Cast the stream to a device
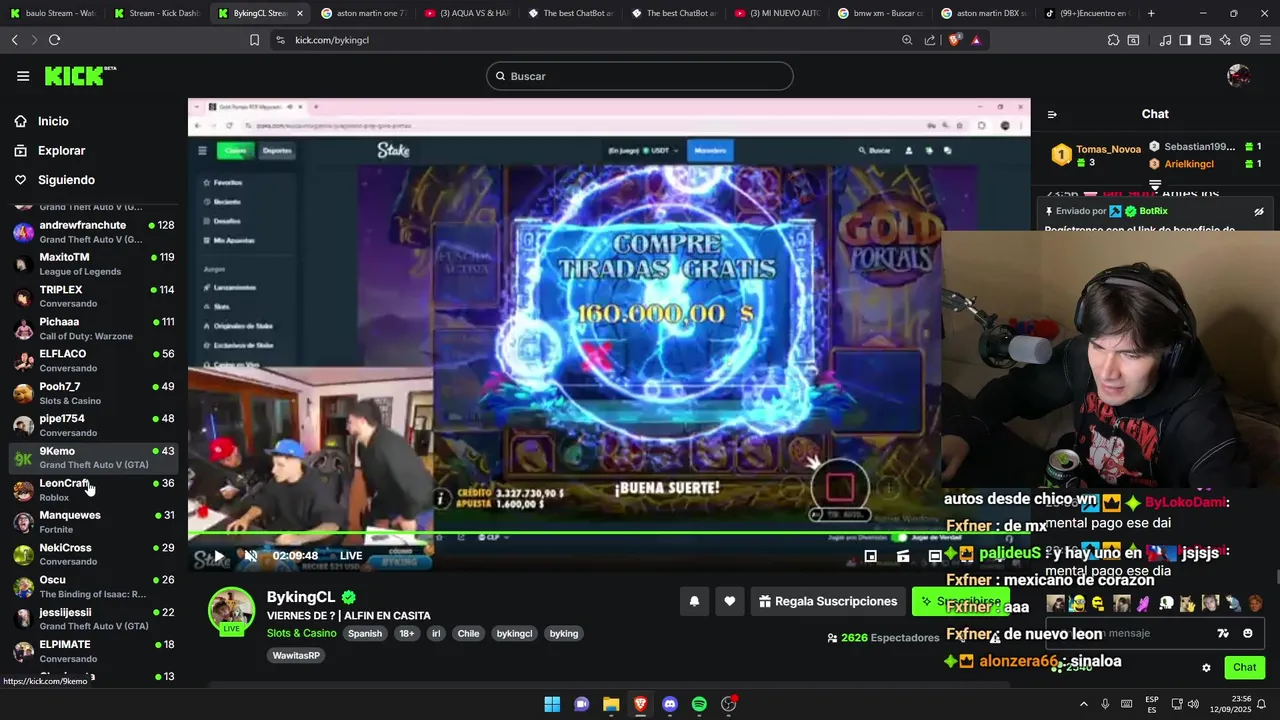The height and width of the screenshot is (720, 1280). tap(903, 556)
